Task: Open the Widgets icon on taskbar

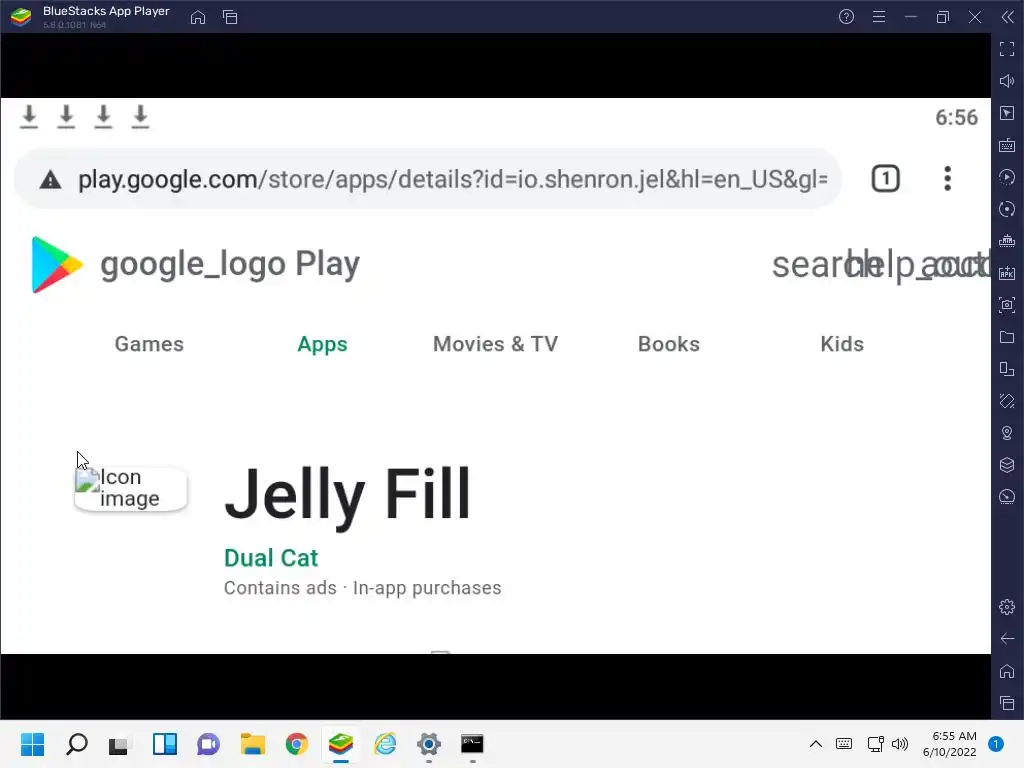Action: (x=165, y=744)
